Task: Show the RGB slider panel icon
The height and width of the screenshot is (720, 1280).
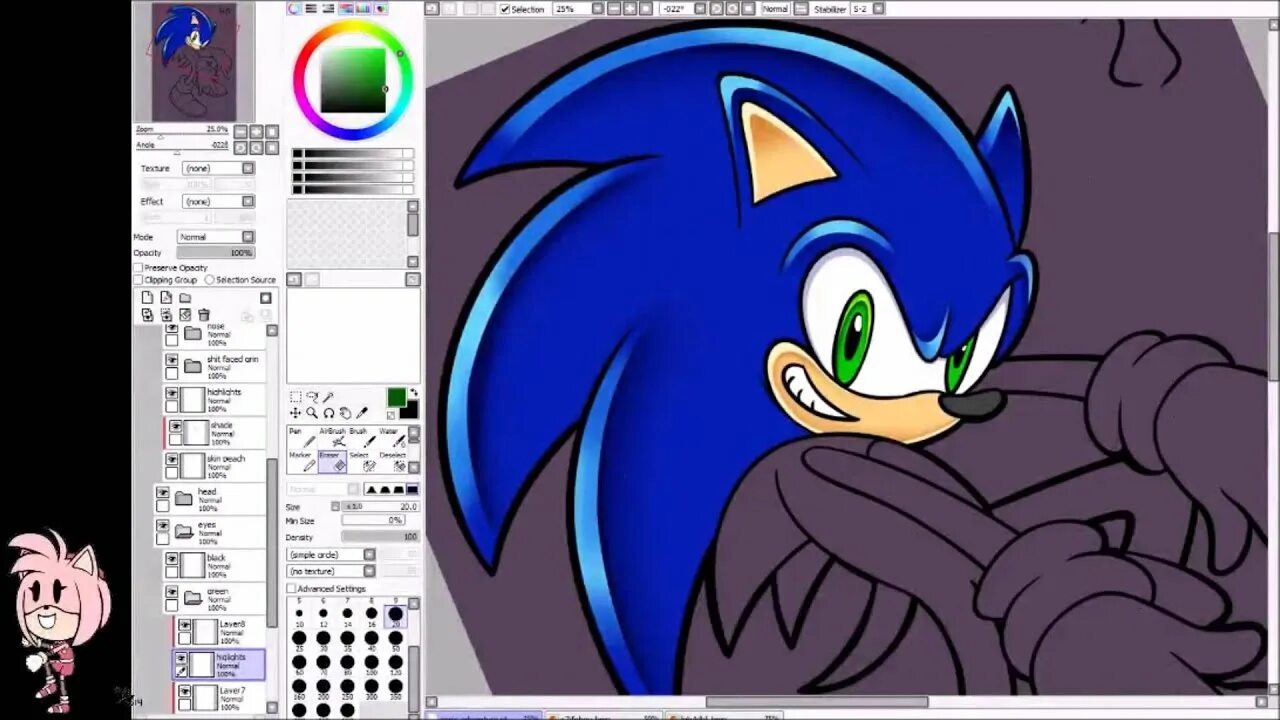Action: [x=311, y=9]
